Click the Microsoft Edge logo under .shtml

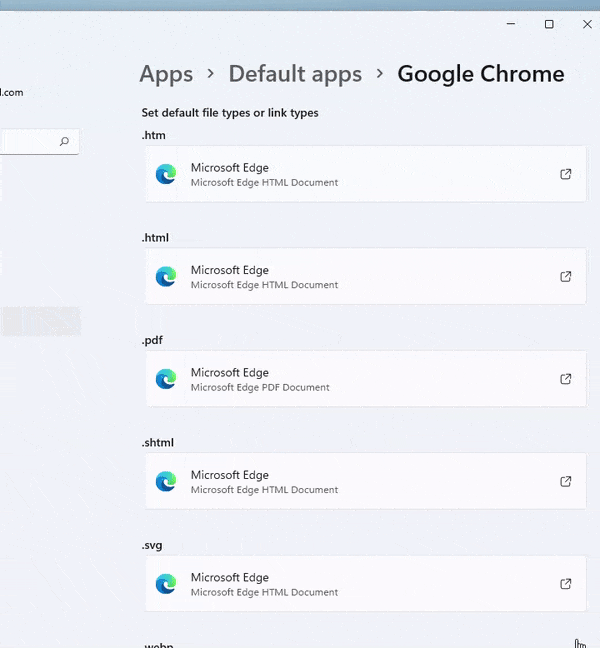pyautogui.click(x=166, y=481)
